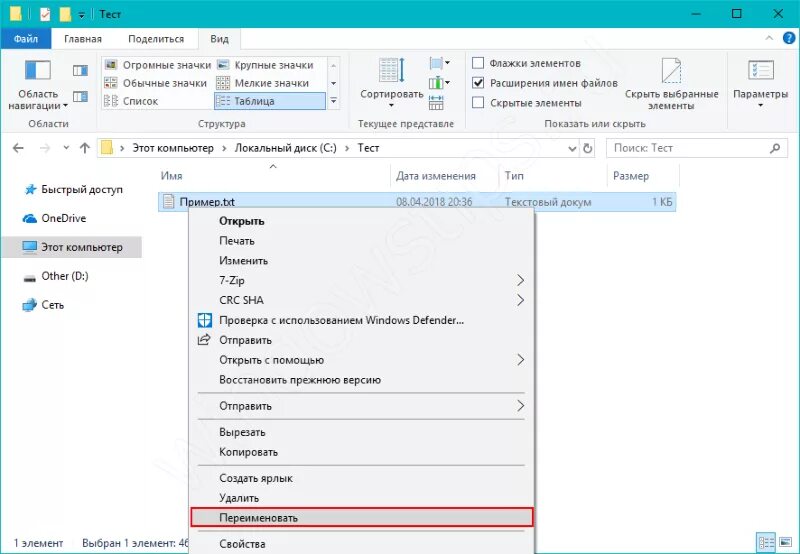Open OneDrive in navigation pane

pos(55,218)
